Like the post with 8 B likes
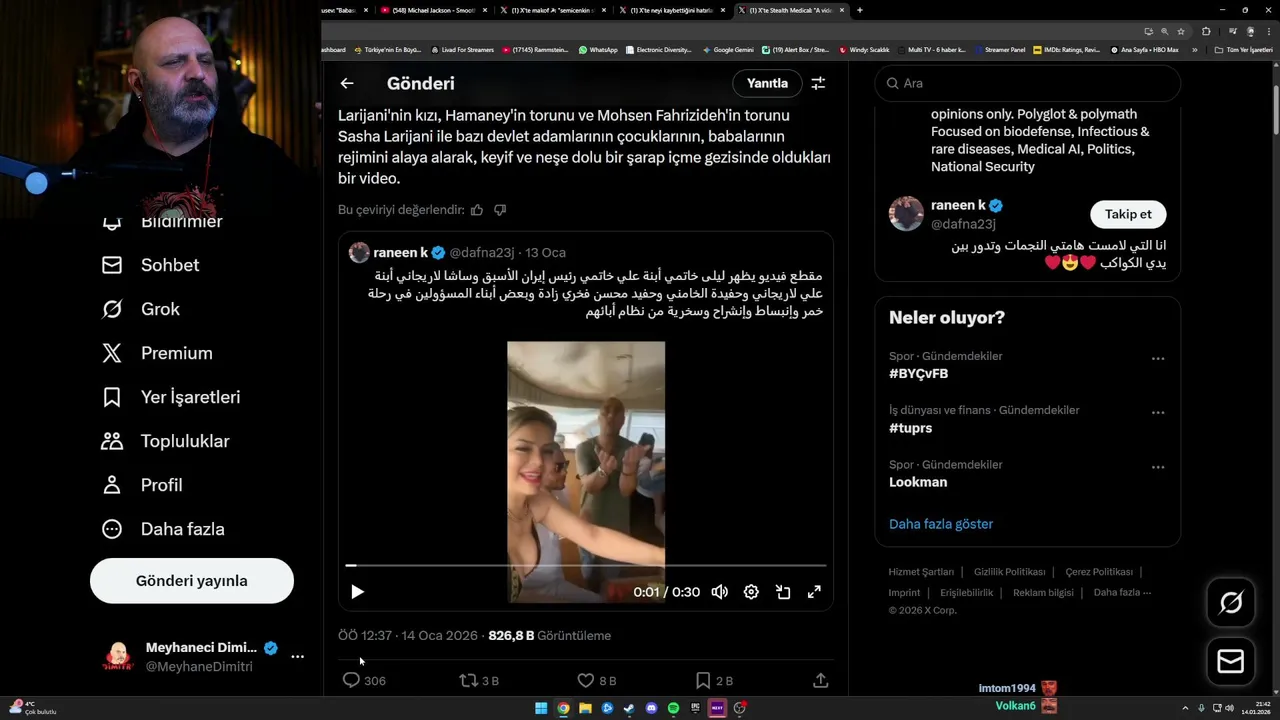Viewport: 1280px width, 720px height. [x=597, y=680]
